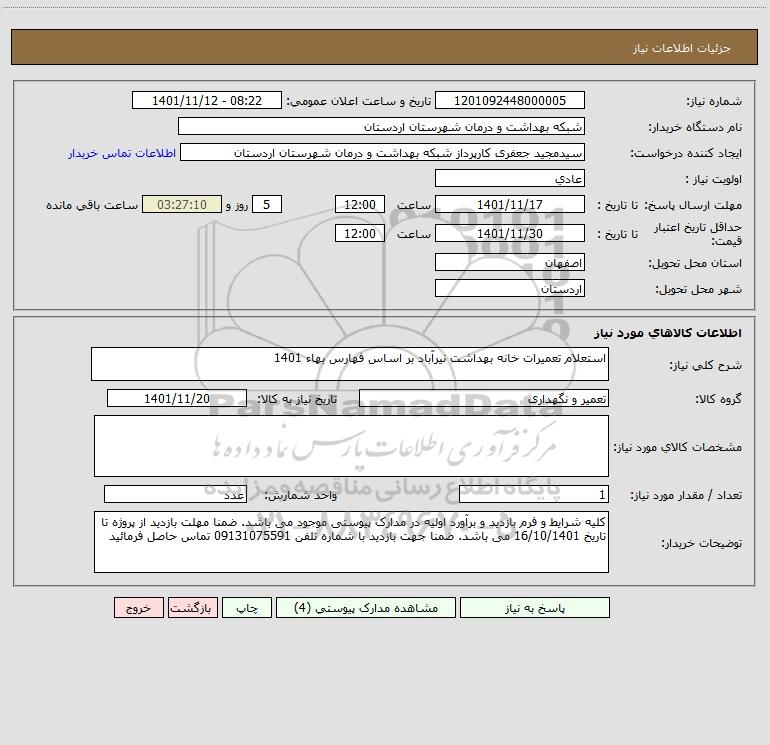
Task: Click the چاپ print button
Action: click(247, 607)
